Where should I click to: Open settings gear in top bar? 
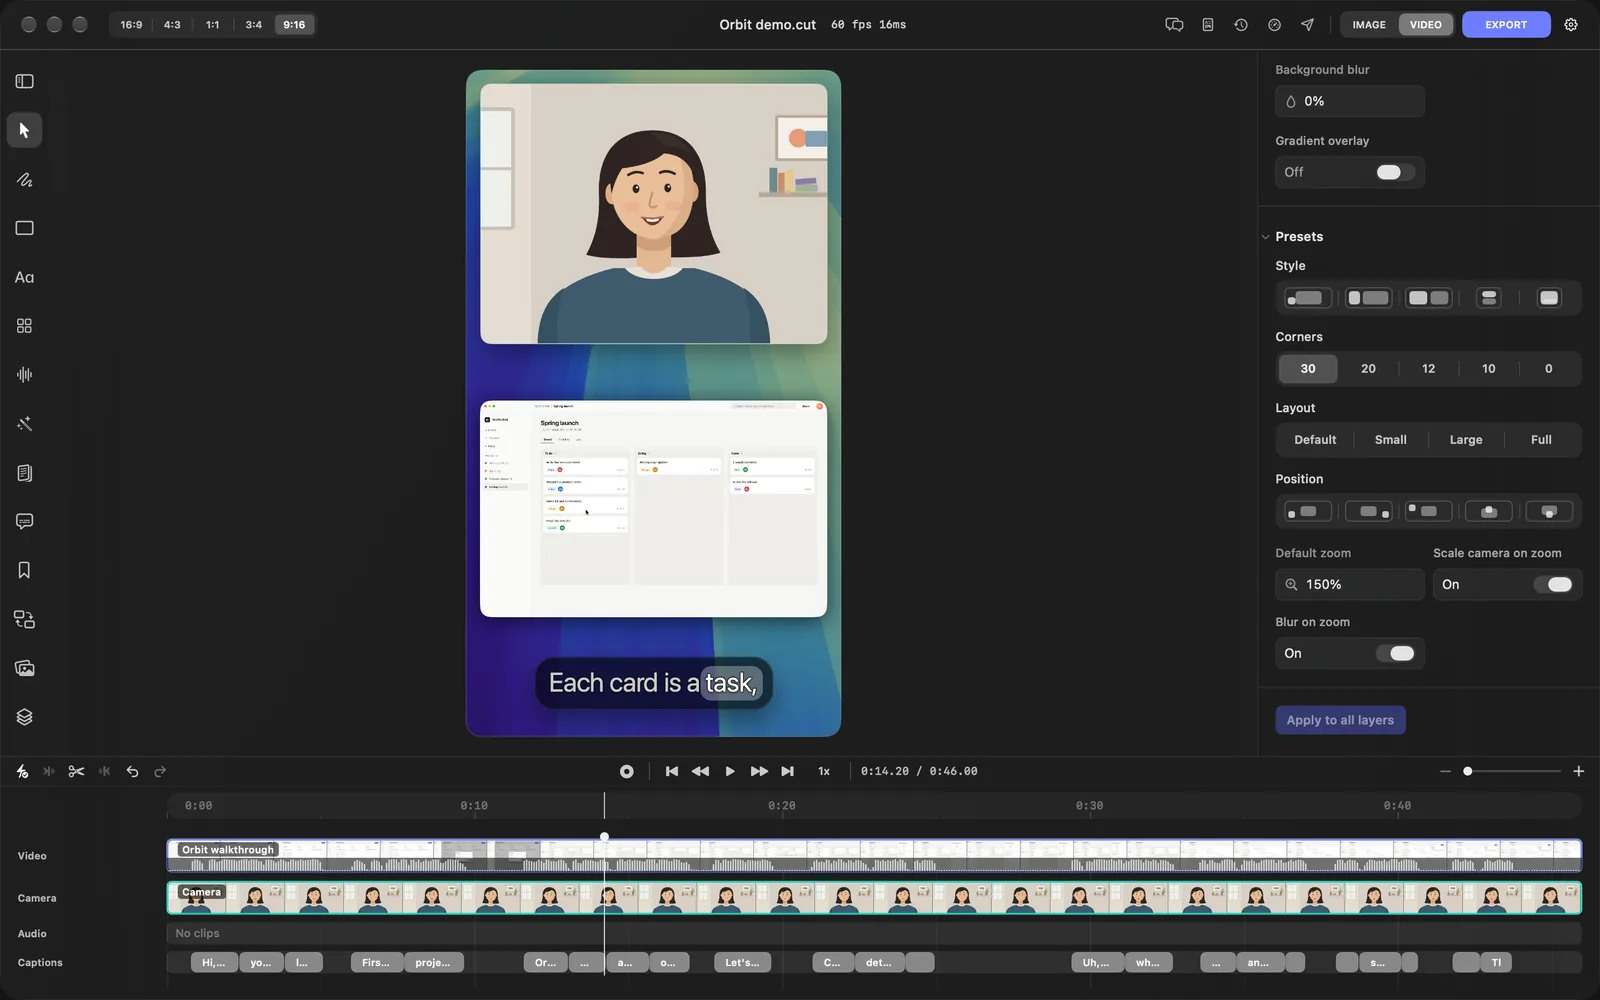[x=1571, y=25]
